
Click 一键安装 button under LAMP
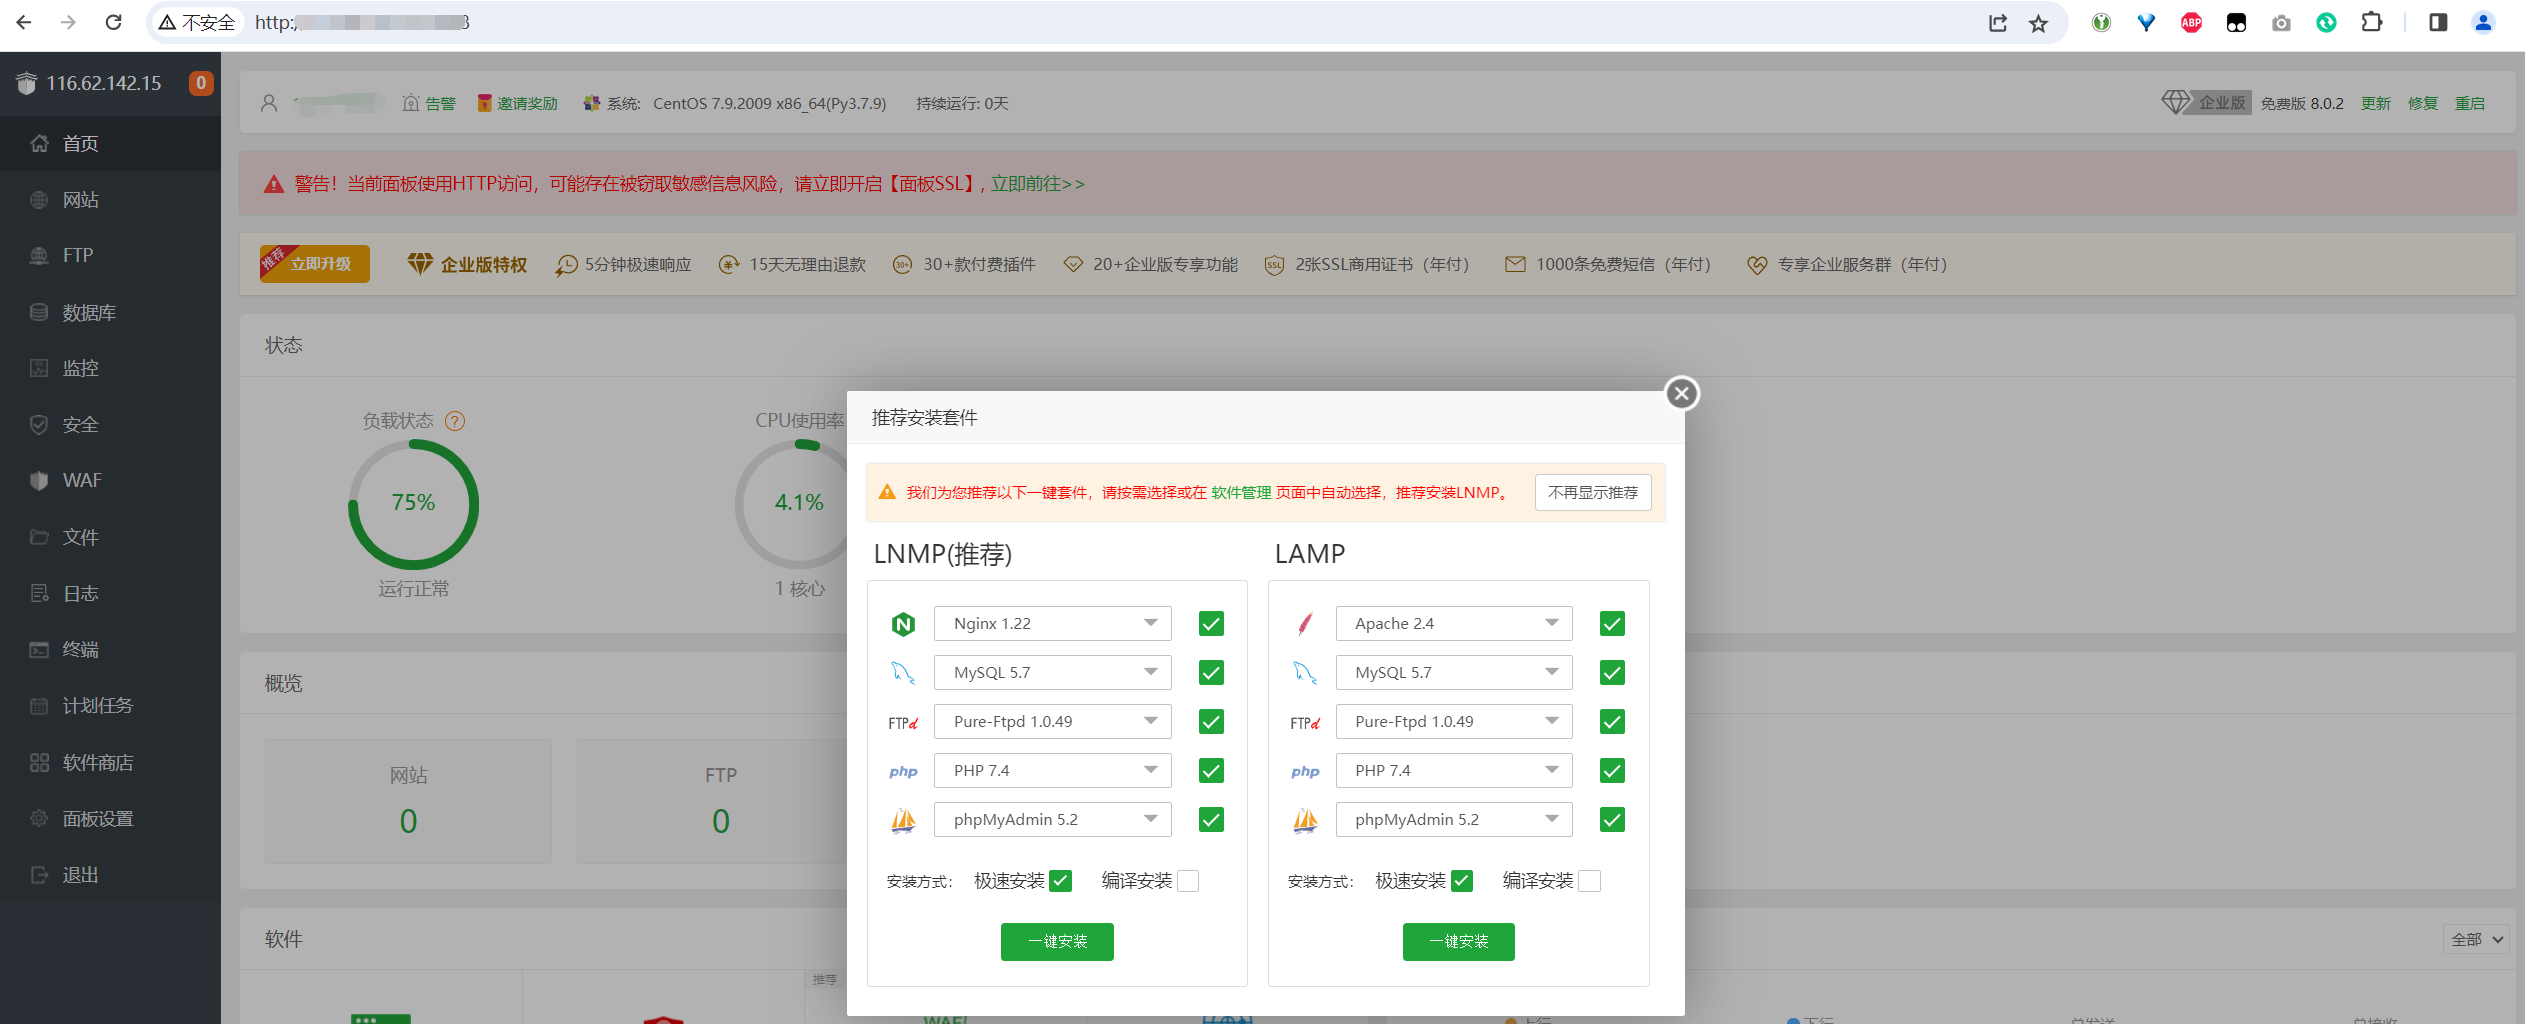tap(1458, 942)
